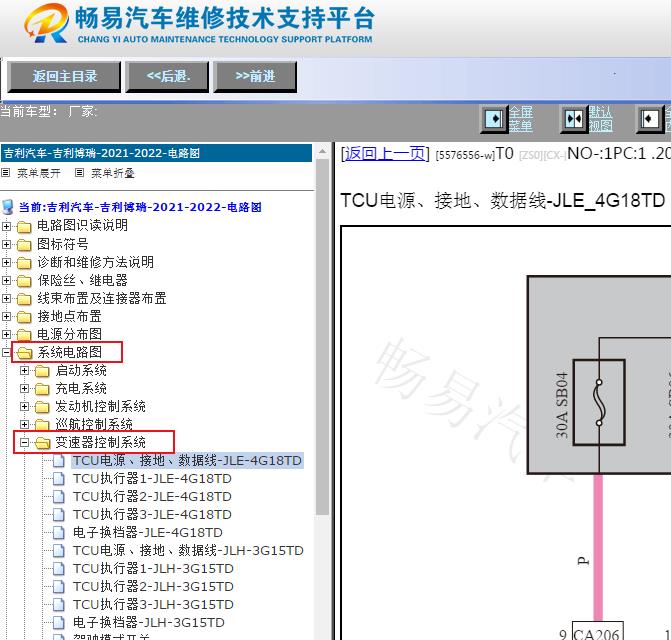Expand the 充电系统 subfolder

point(24,388)
